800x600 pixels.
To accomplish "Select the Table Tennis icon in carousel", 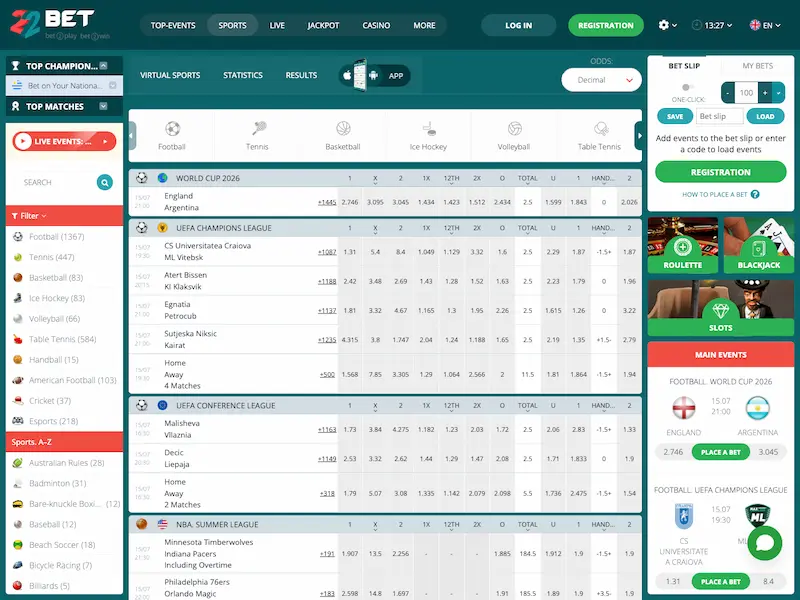I will click(601, 129).
